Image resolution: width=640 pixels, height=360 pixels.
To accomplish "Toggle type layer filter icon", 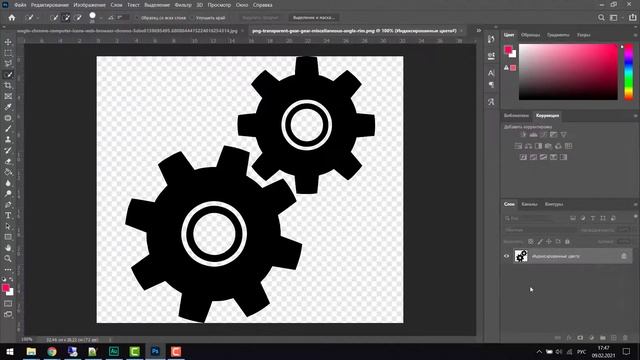I will pyautogui.click(x=593, y=218).
